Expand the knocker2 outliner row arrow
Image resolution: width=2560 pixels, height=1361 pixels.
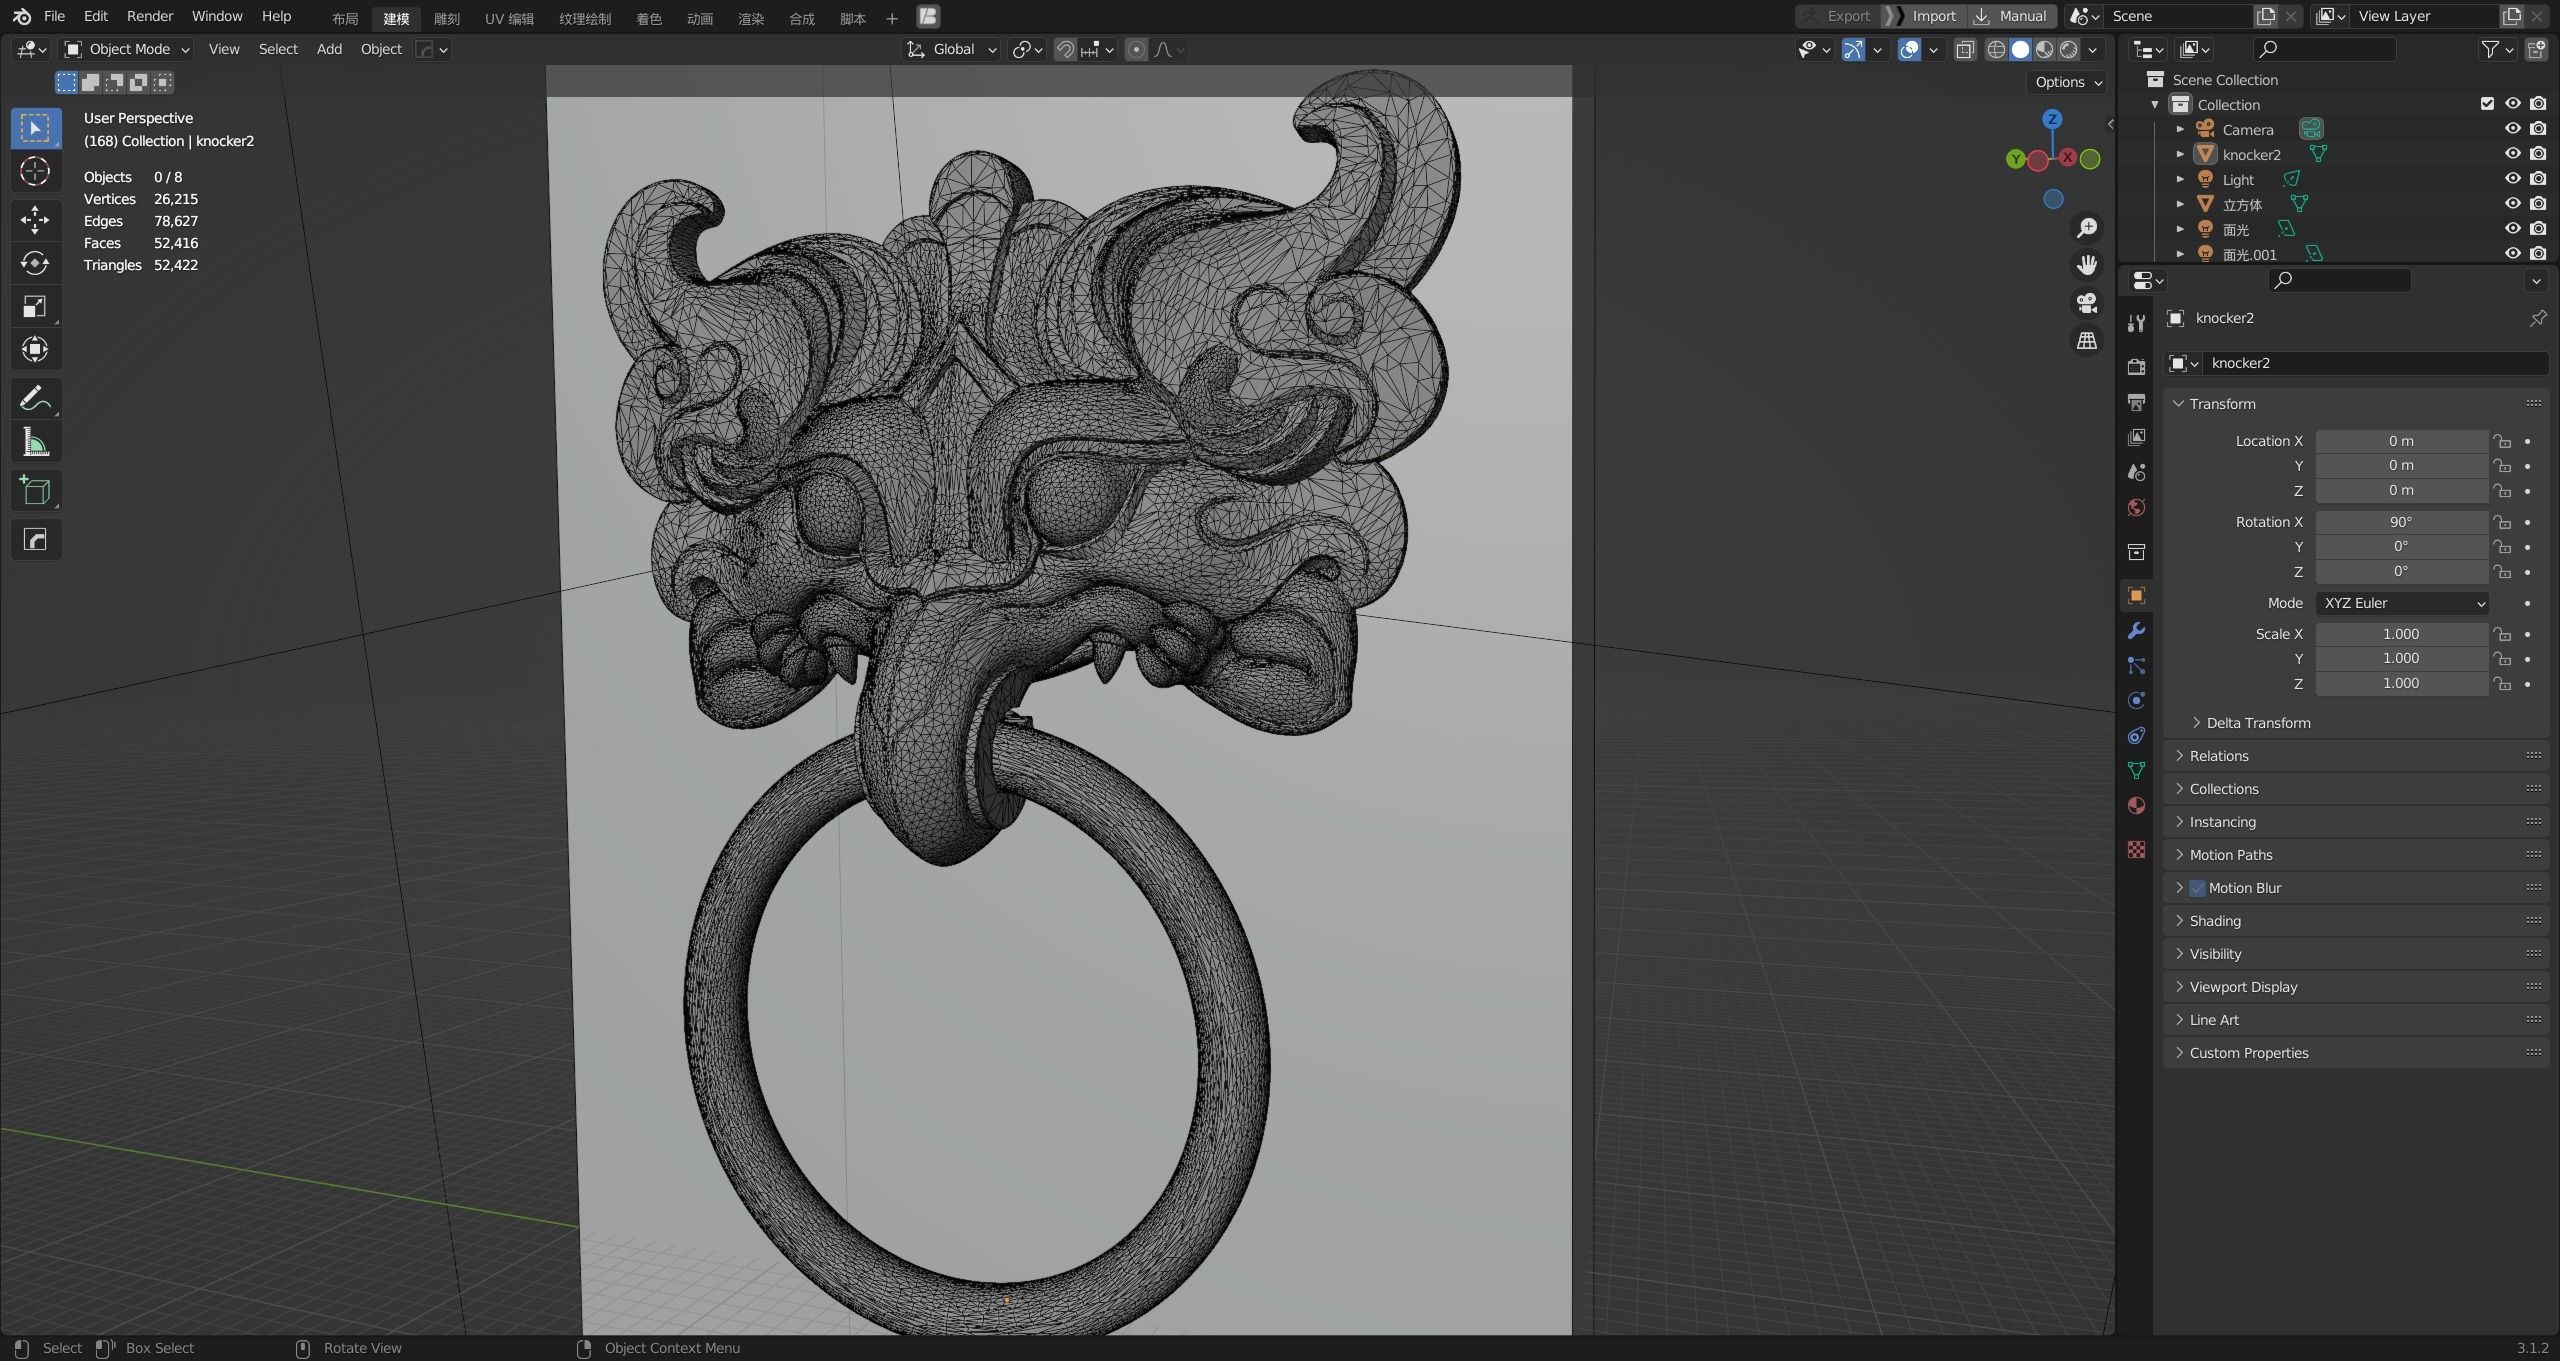[x=2180, y=154]
